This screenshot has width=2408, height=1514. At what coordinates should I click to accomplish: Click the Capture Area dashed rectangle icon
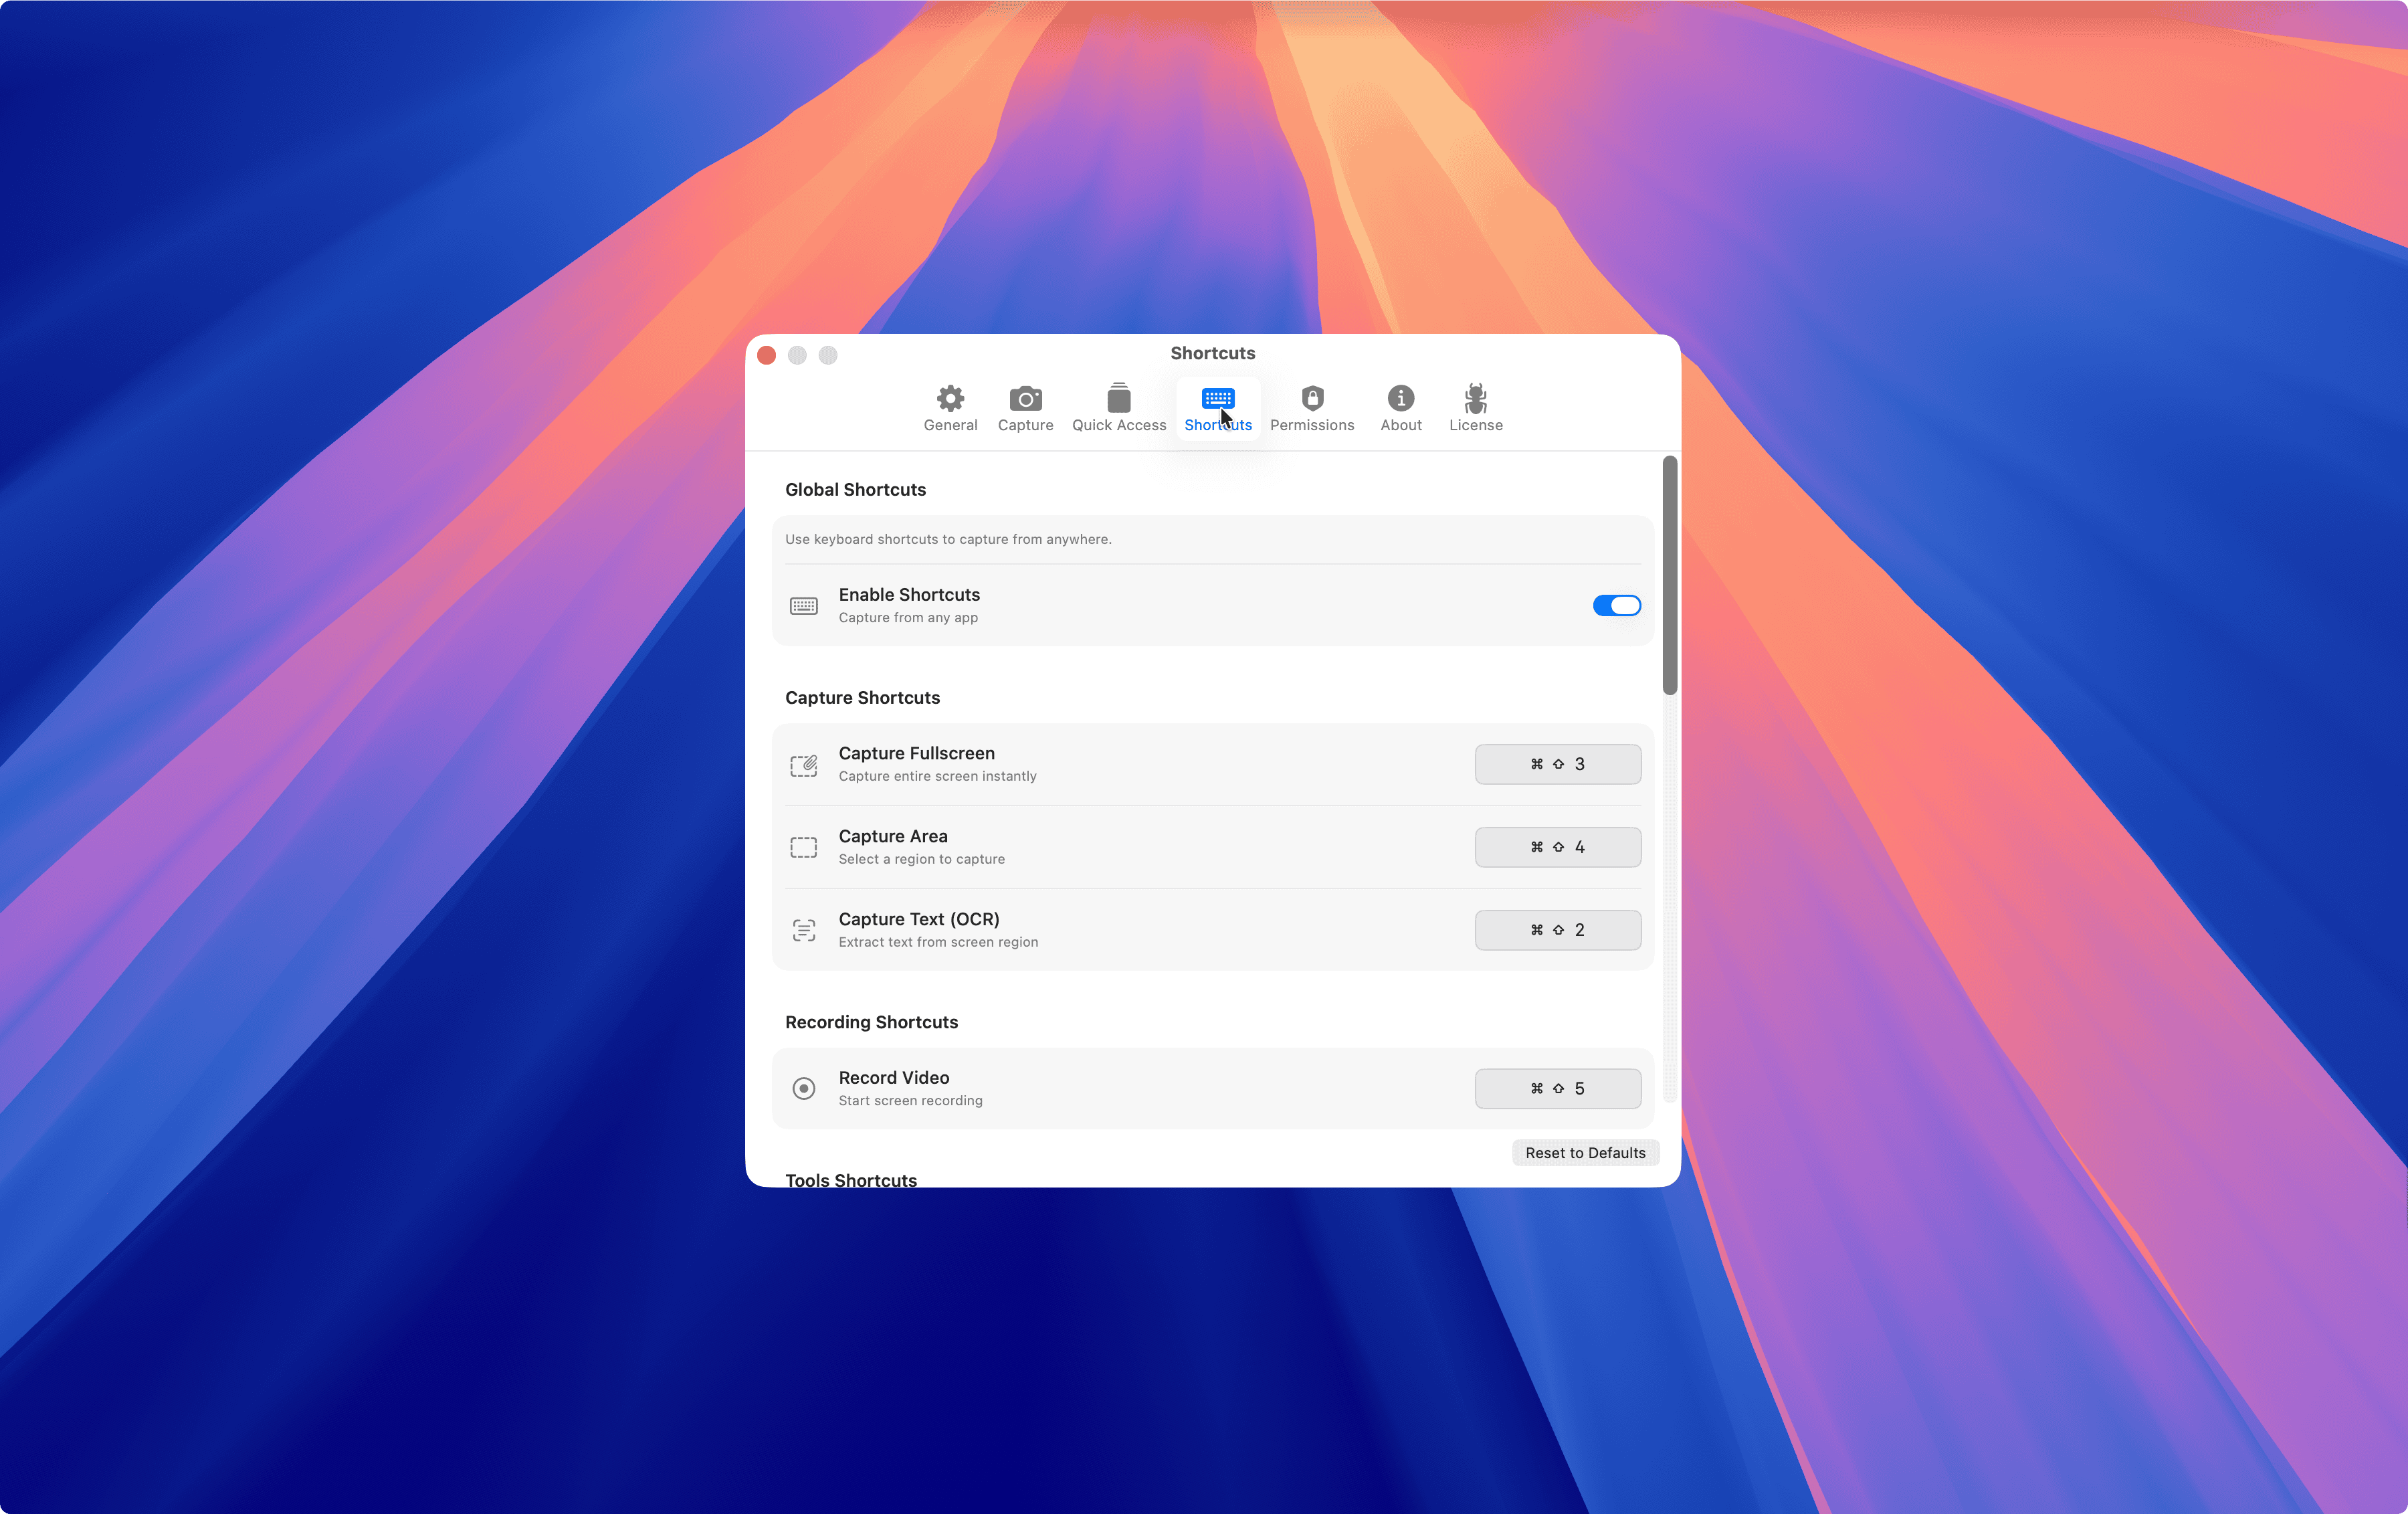tap(803, 847)
